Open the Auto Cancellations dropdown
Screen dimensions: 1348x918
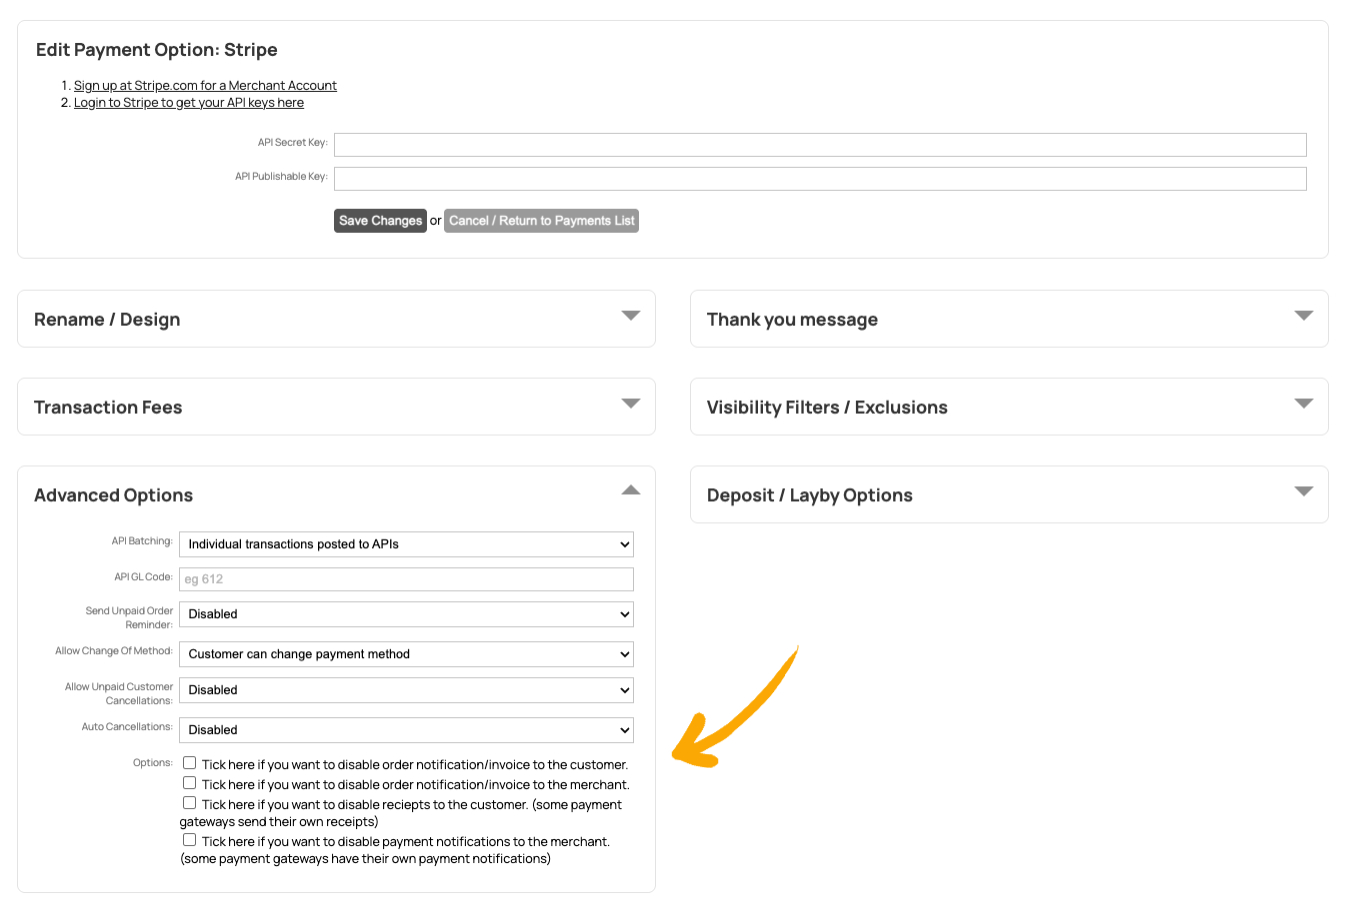[406, 730]
